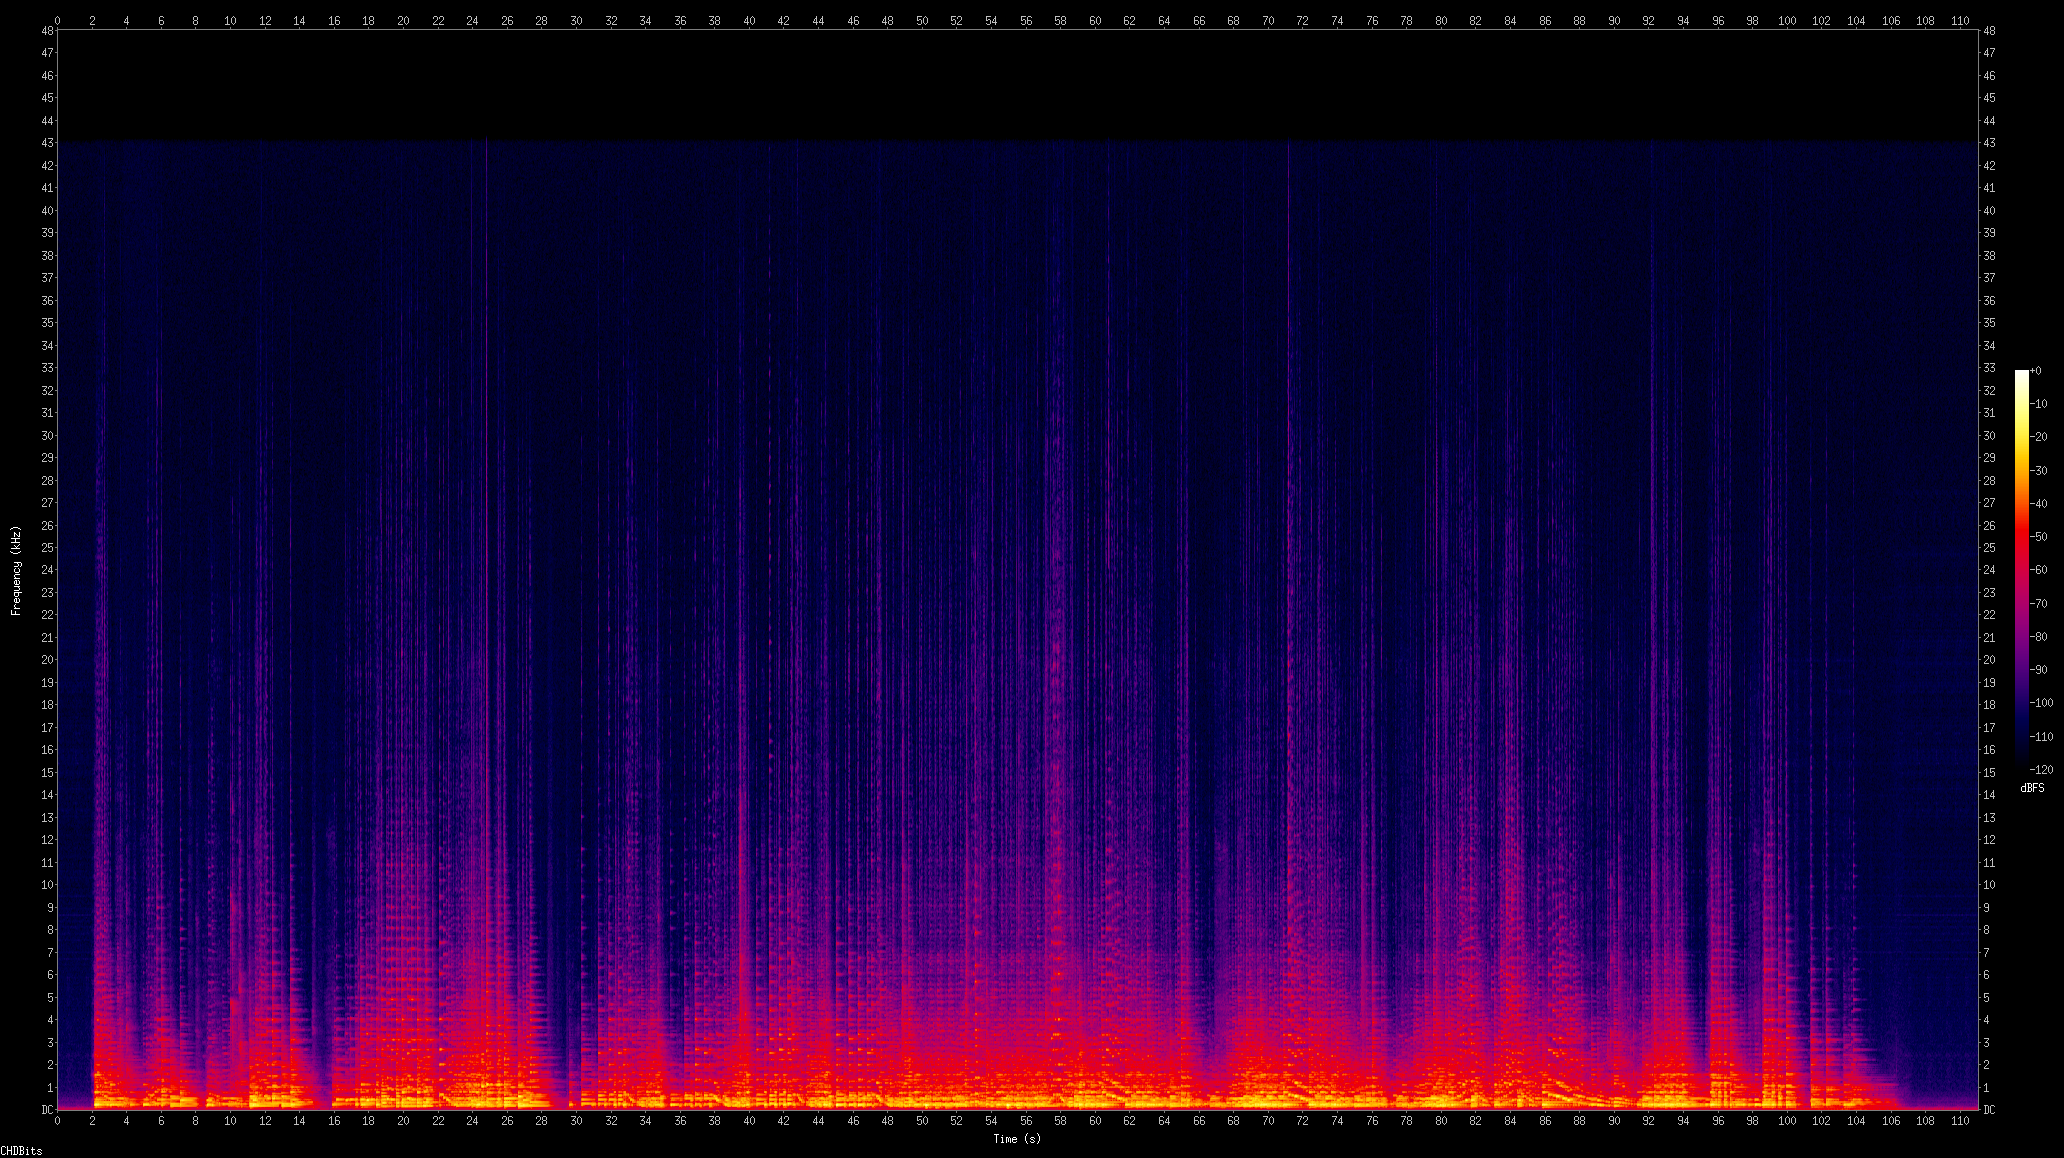Click the Time (s) axis label
2064x1158 pixels.
click(1017, 1139)
